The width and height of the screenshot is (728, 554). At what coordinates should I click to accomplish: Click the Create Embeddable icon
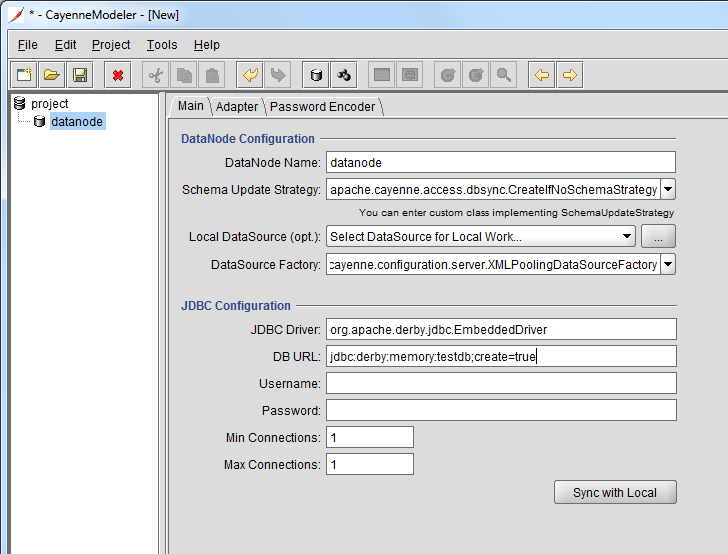pos(476,75)
